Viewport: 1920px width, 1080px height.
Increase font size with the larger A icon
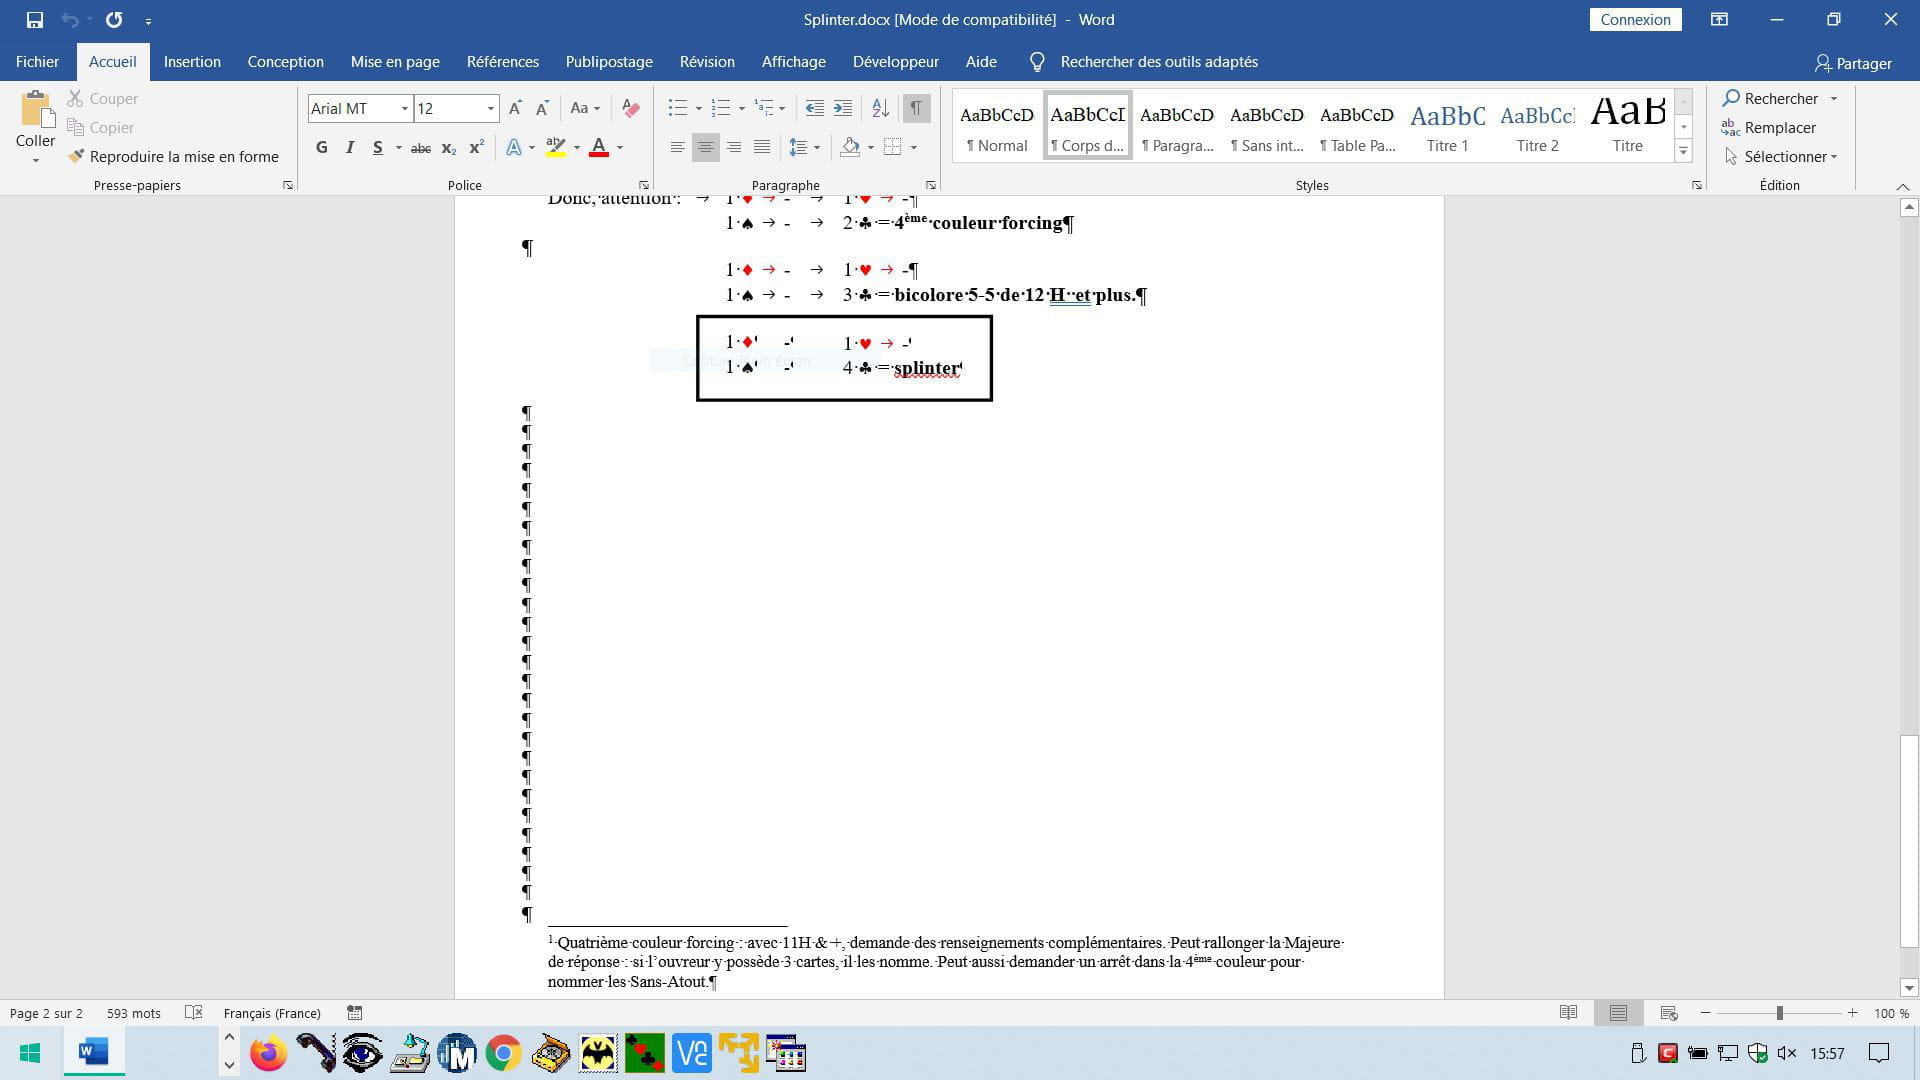pos(515,108)
